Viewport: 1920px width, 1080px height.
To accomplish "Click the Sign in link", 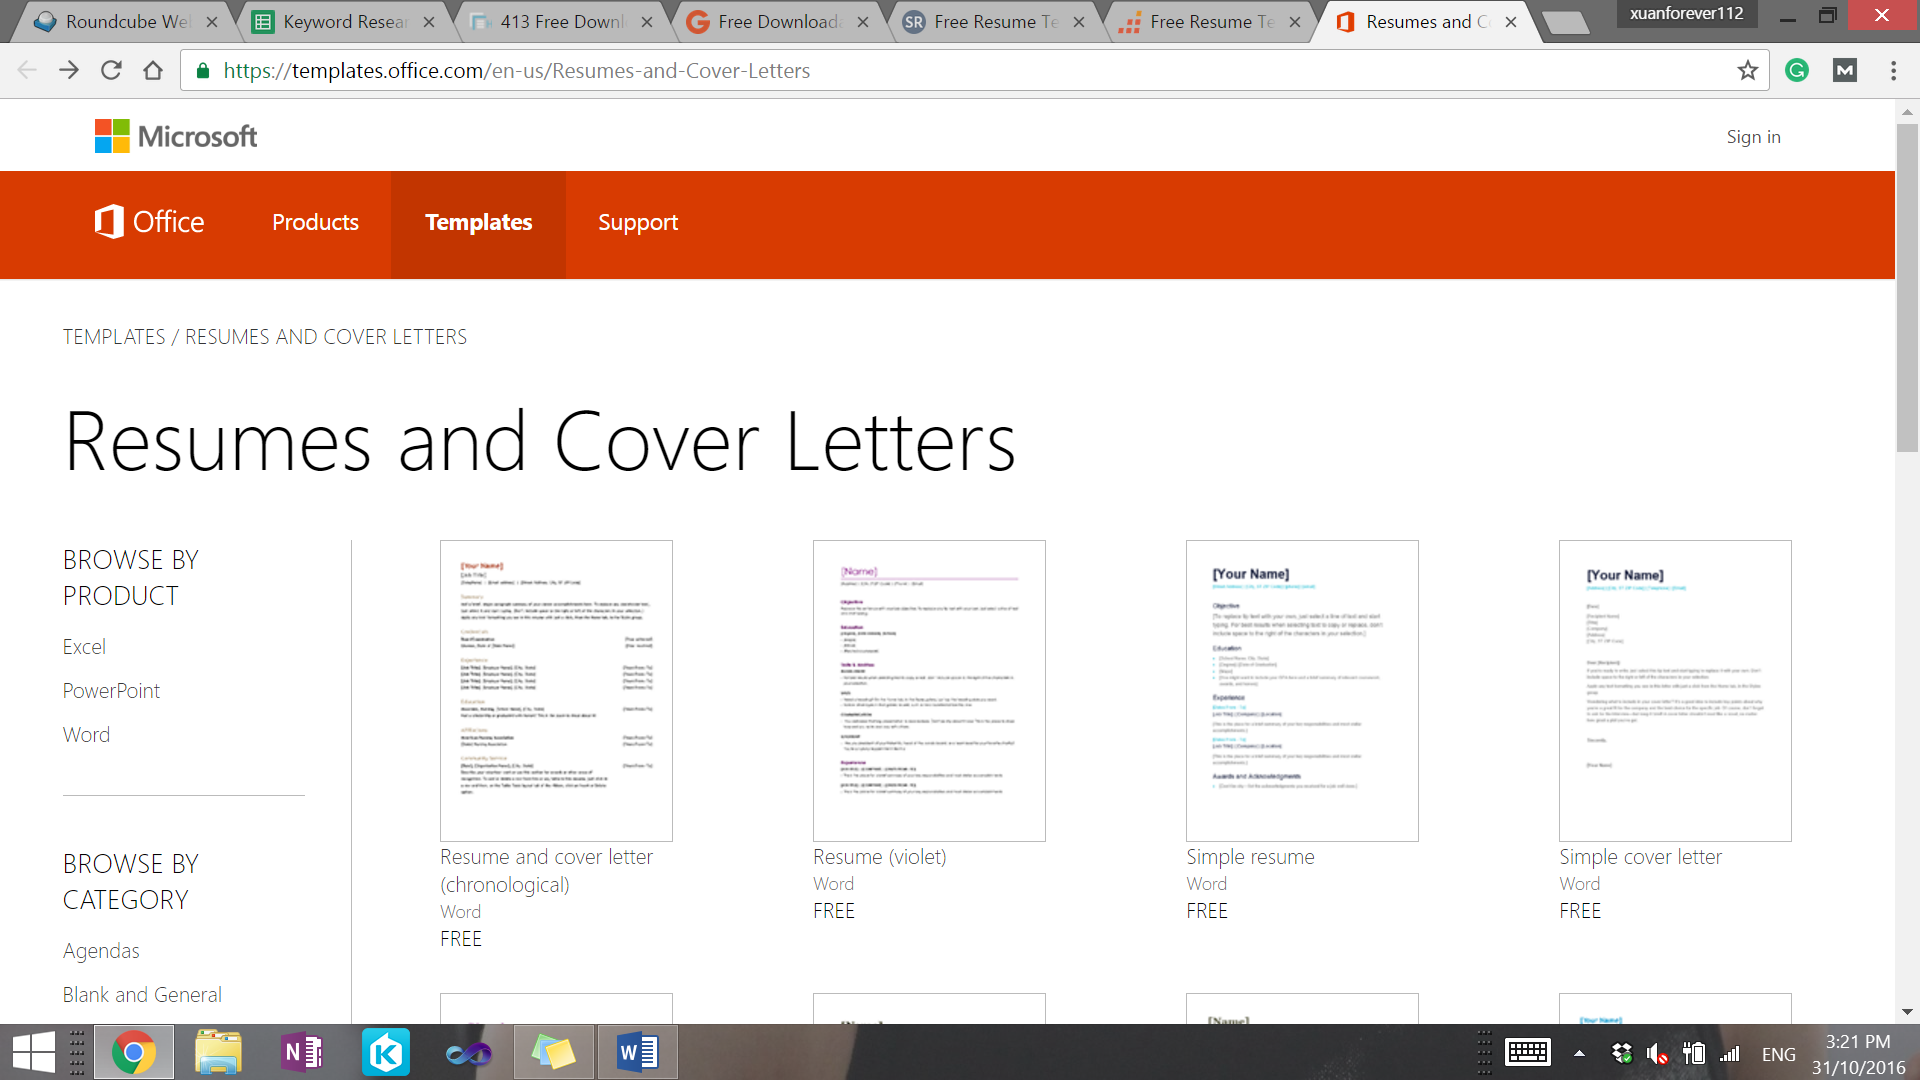I will coord(1753,137).
